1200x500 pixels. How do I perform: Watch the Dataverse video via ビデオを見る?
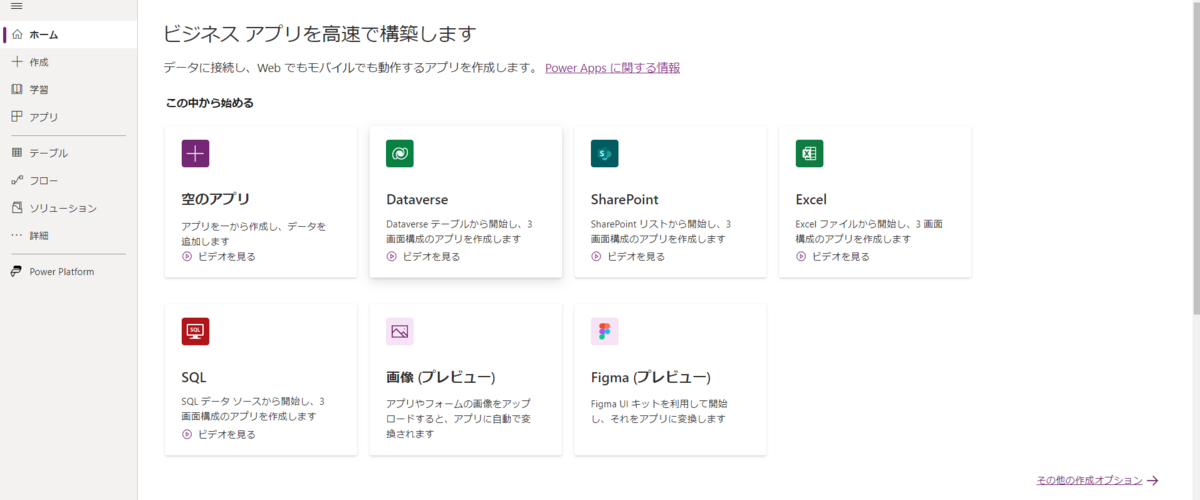pos(431,256)
